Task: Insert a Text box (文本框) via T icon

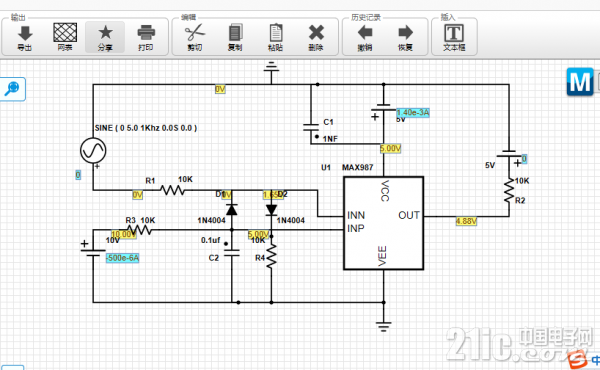Action: (454, 33)
